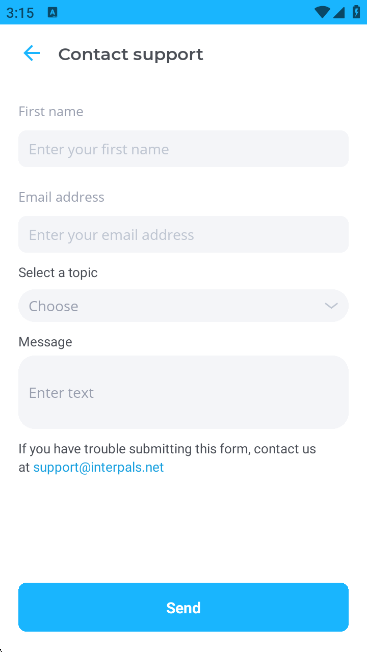Click inside the Message text area
The image size is (367, 652).
(x=183, y=392)
